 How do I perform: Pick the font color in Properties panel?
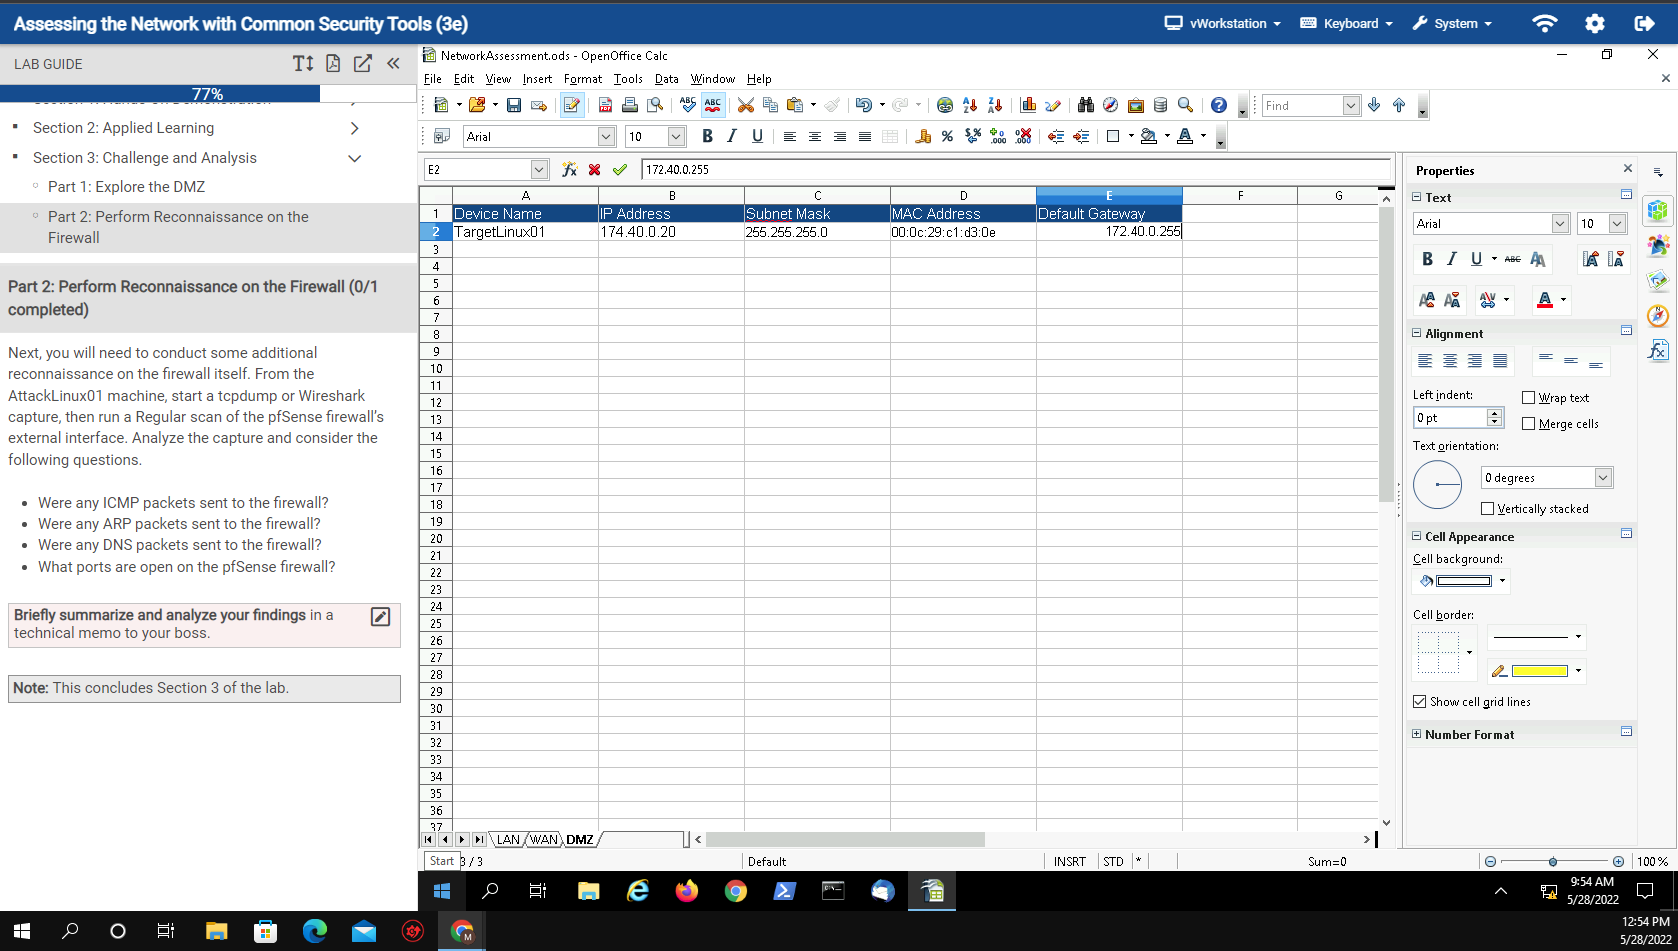tap(1545, 300)
